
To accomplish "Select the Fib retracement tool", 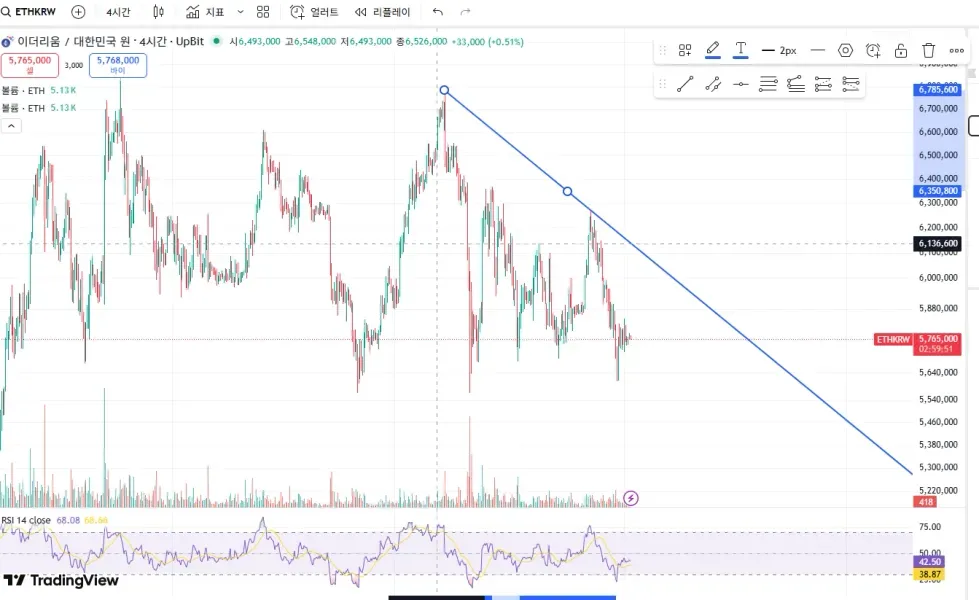I will click(768, 84).
